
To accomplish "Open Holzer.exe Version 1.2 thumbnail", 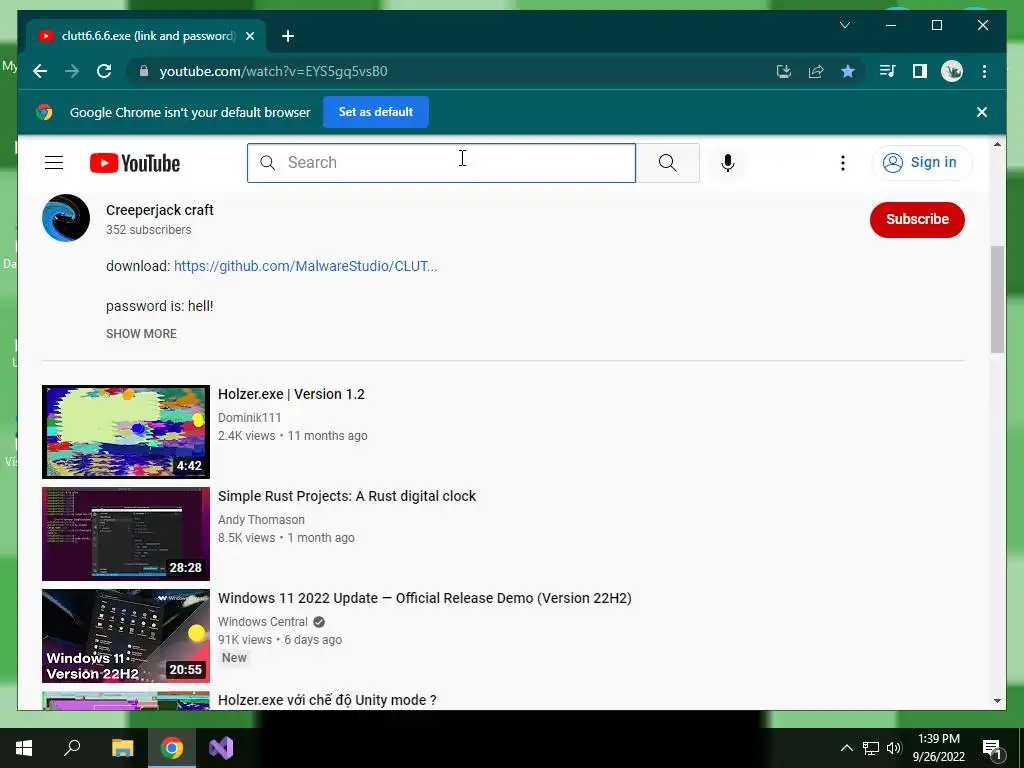I will pyautogui.click(x=126, y=432).
